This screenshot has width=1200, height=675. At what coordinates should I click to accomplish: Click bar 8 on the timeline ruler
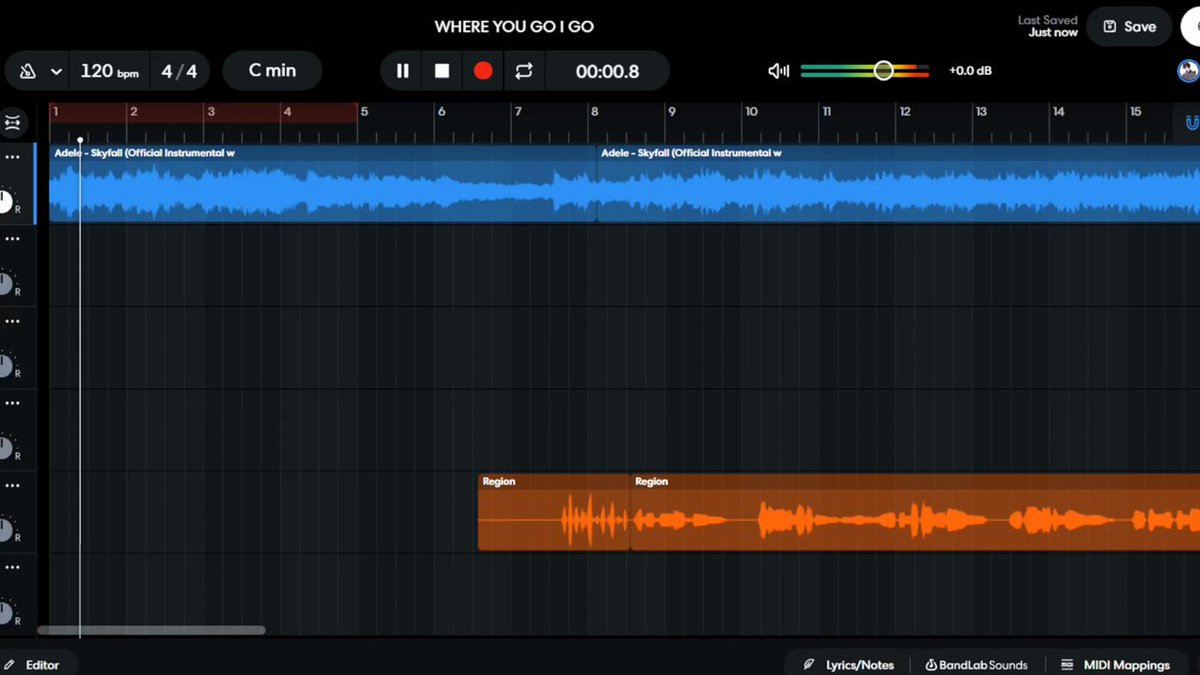[x=594, y=112]
